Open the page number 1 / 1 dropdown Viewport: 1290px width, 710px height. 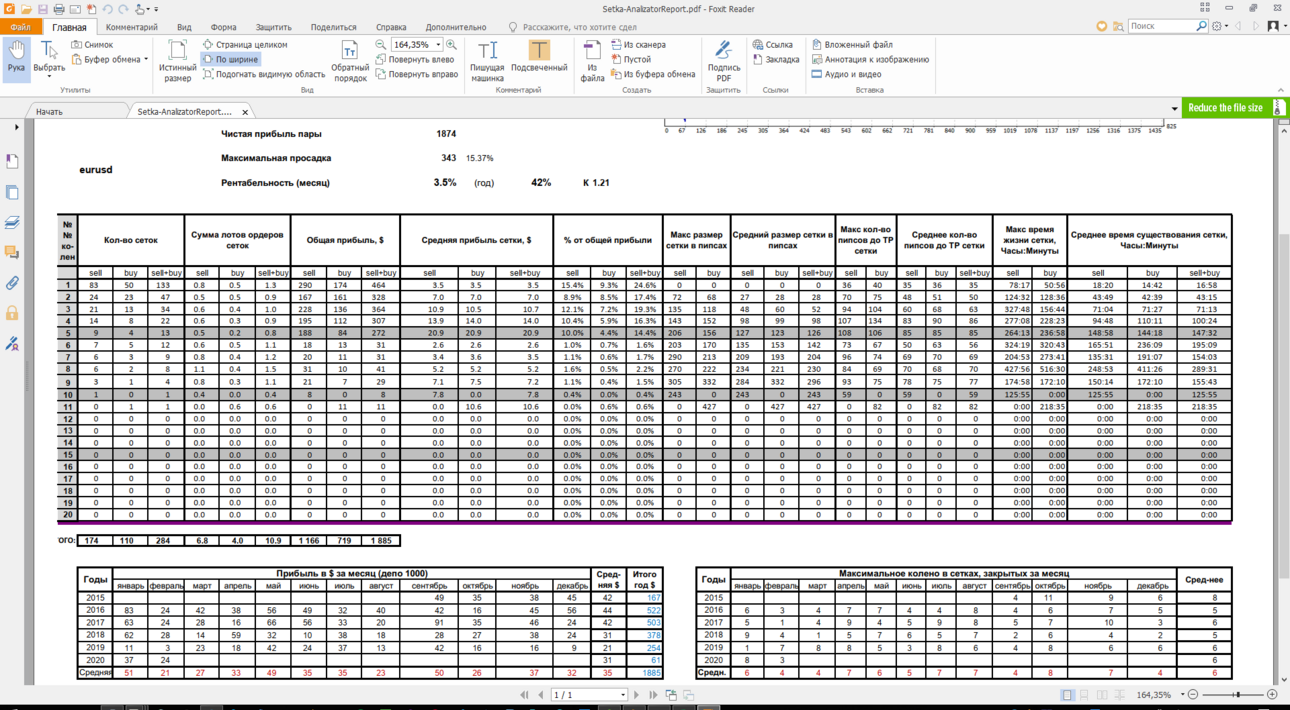click(622, 695)
